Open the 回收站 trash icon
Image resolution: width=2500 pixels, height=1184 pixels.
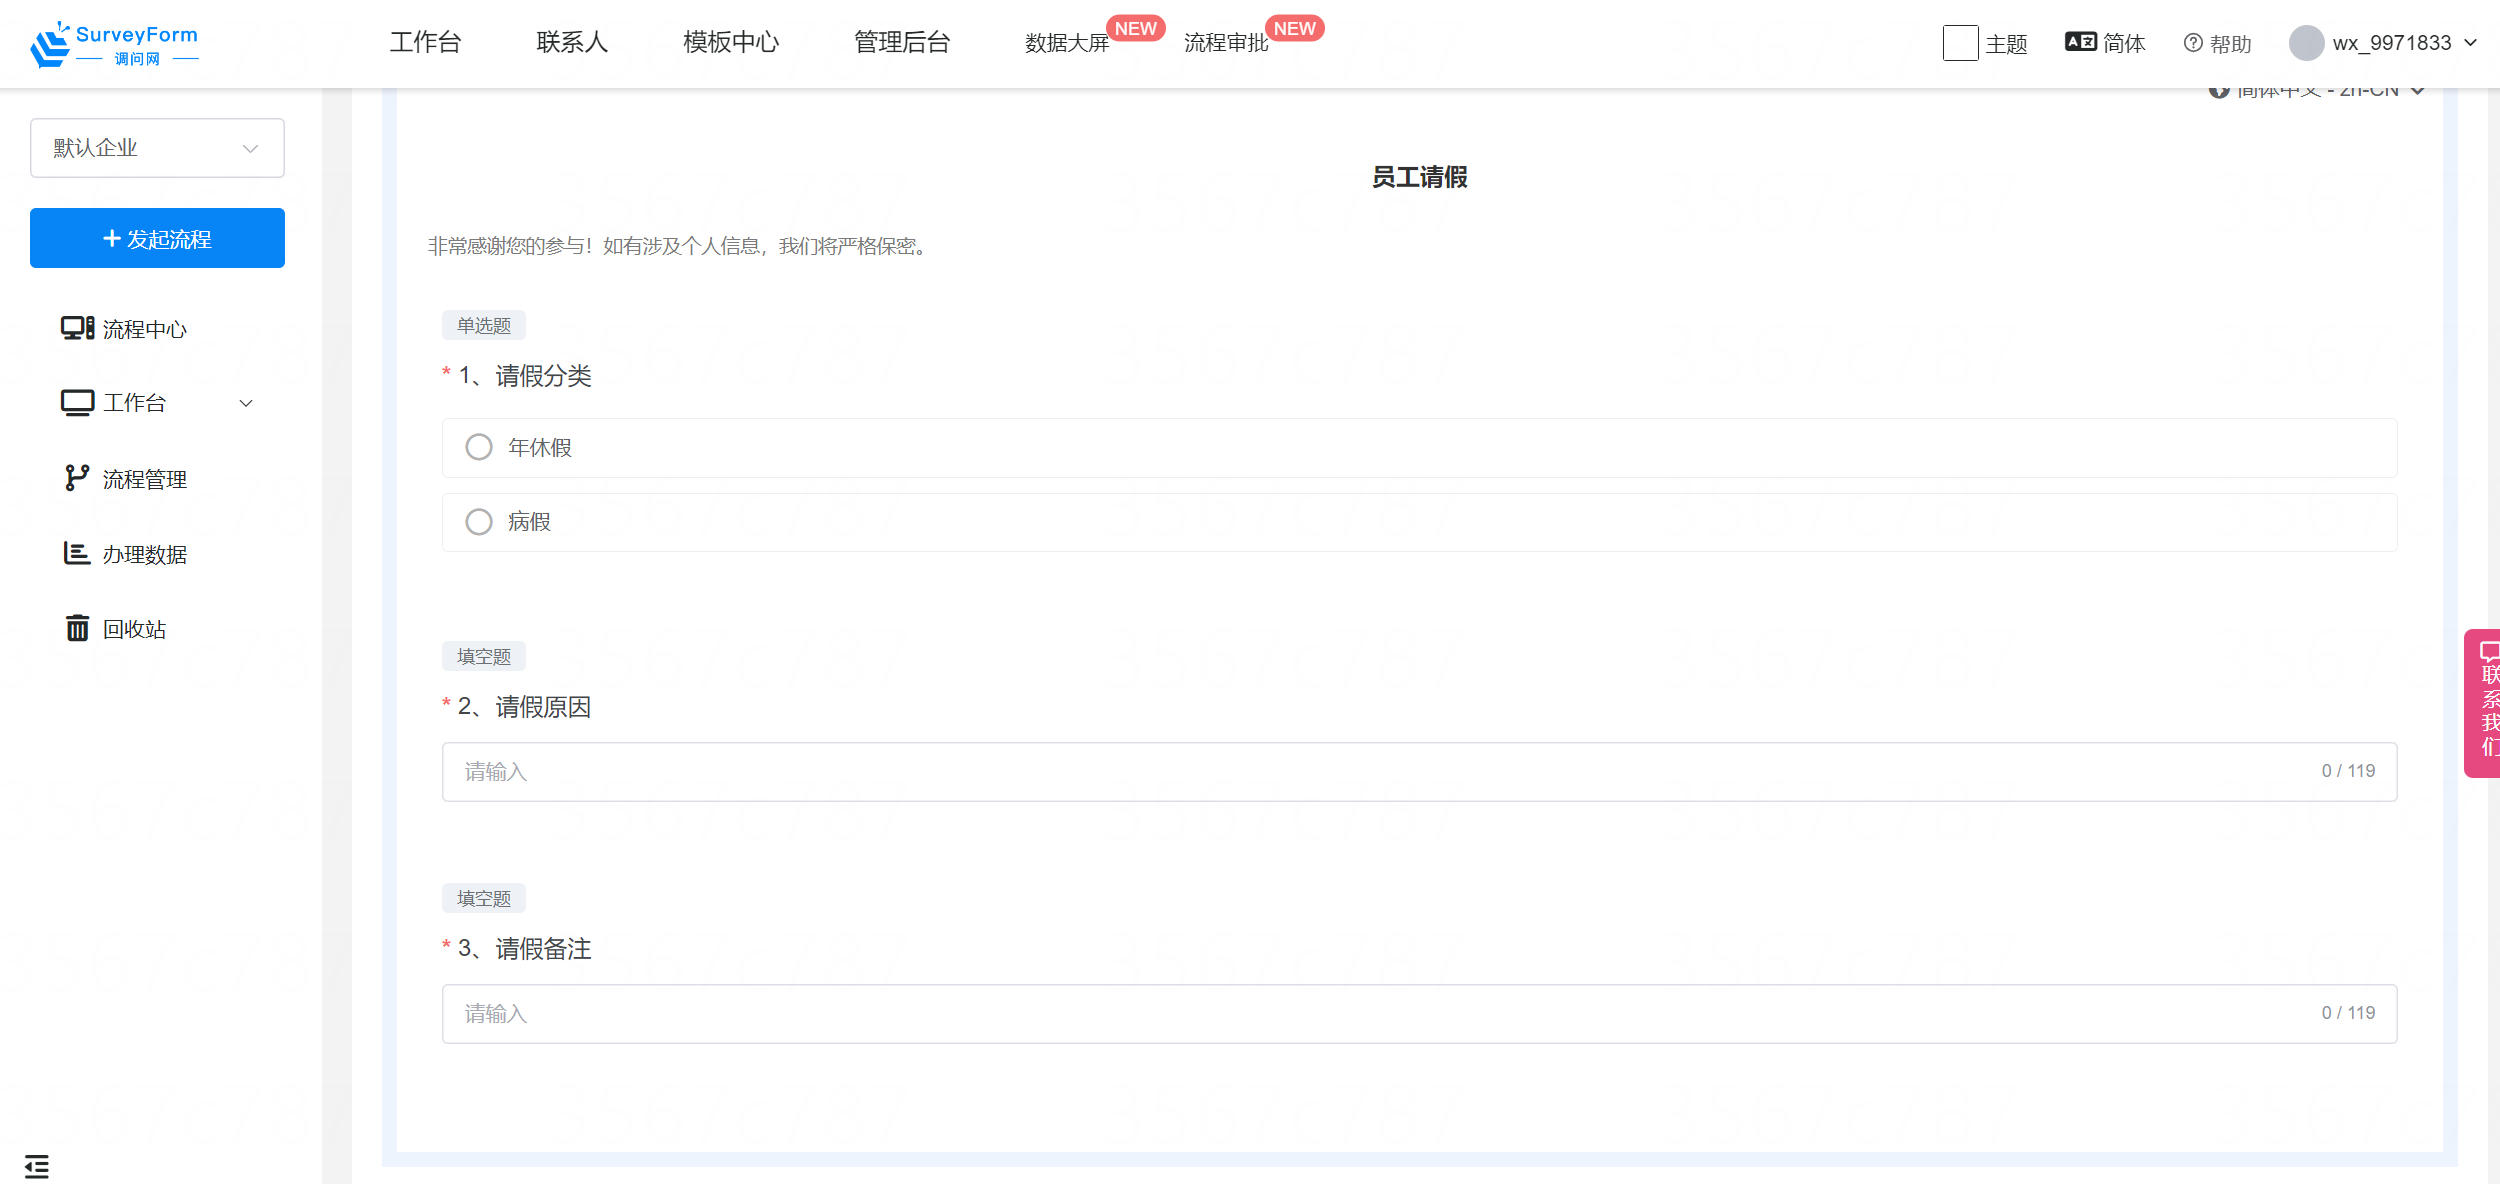[x=77, y=629]
